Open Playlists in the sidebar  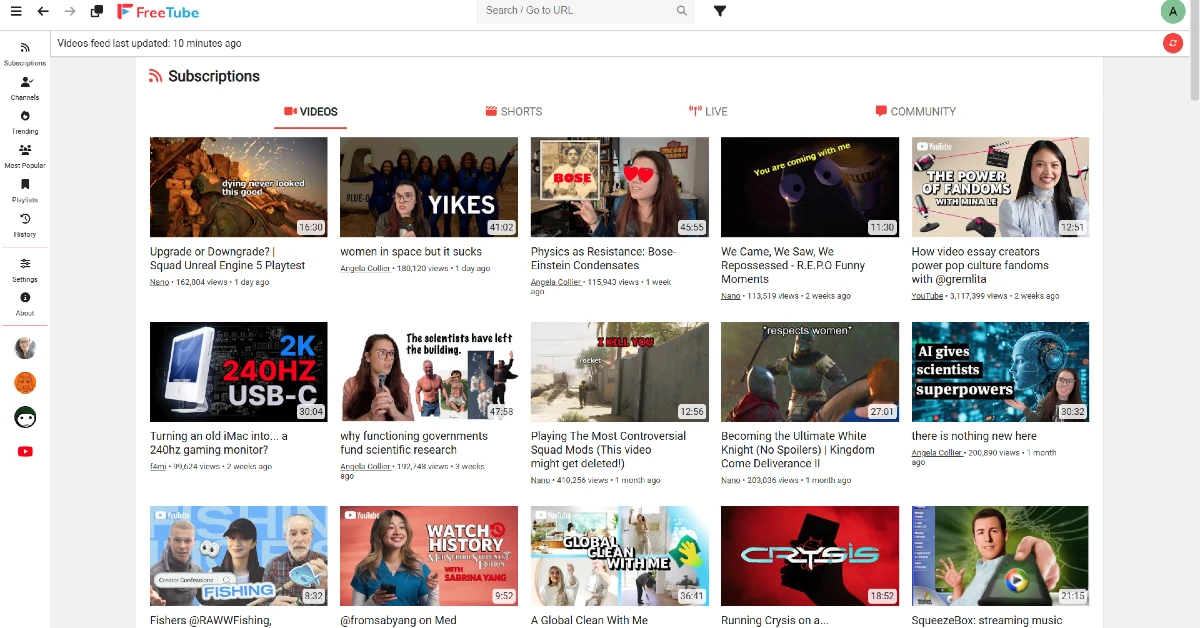coord(25,190)
